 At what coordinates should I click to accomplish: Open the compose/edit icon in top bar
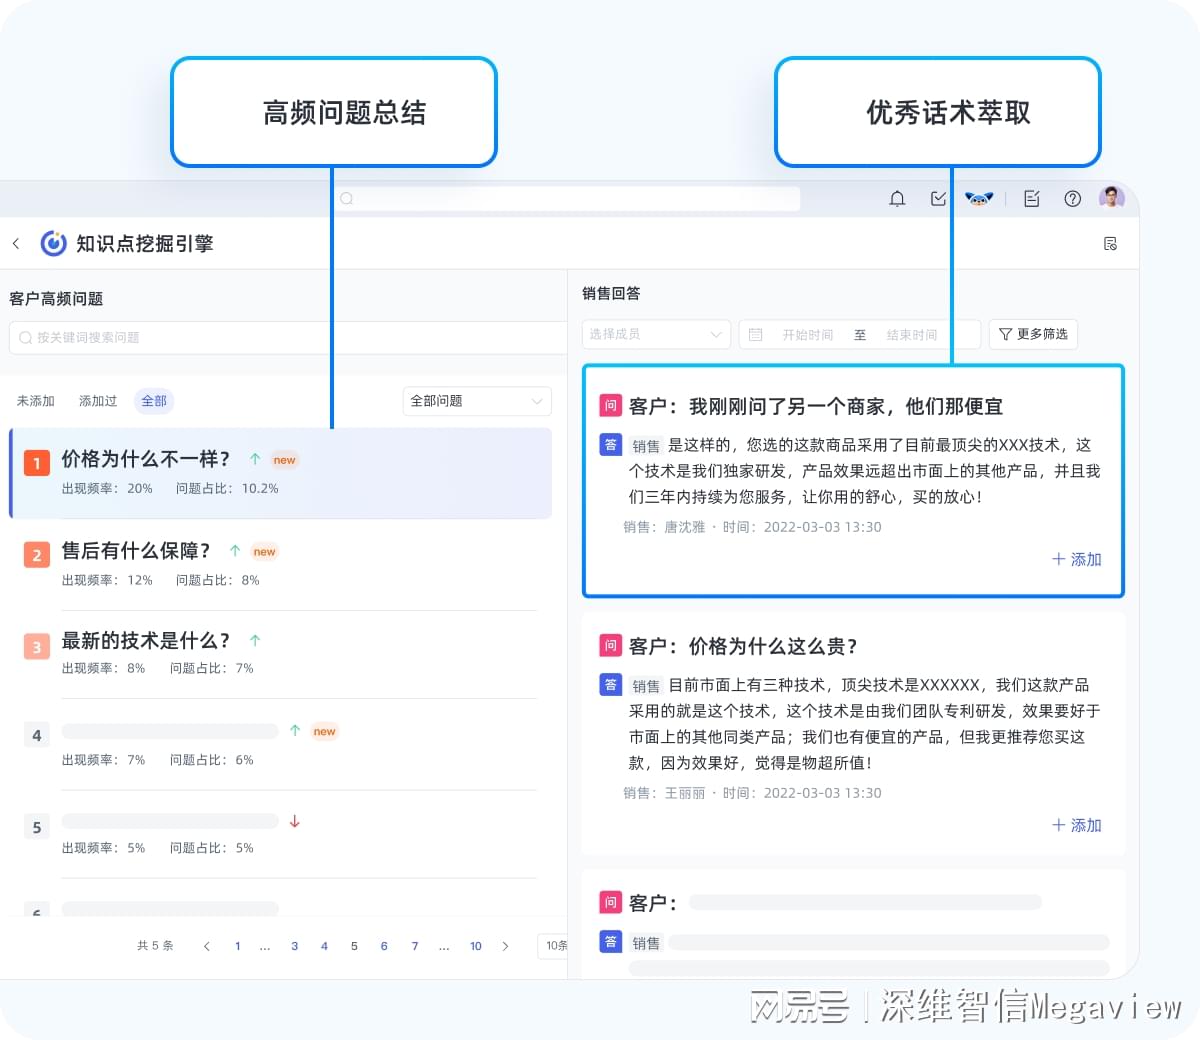click(x=1031, y=198)
